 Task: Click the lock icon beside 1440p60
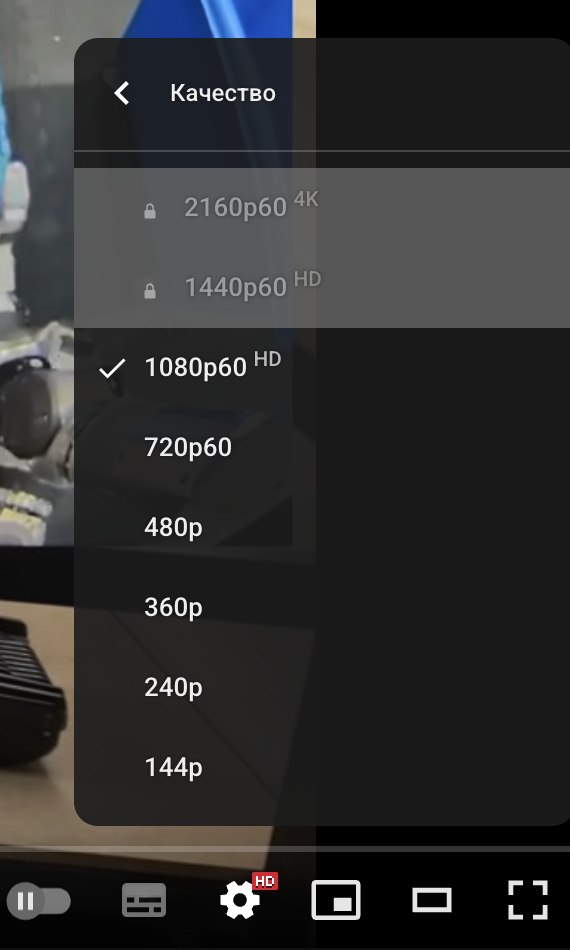click(x=150, y=291)
